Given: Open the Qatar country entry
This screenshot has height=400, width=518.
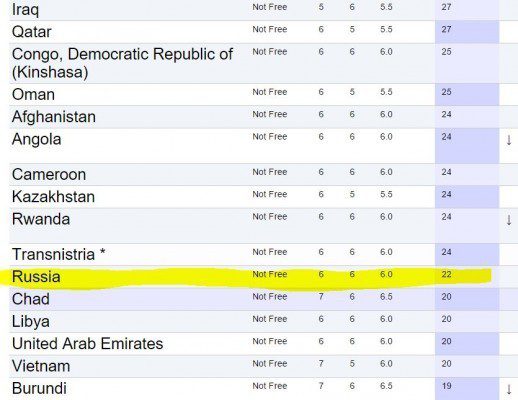Looking at the screenshot, I should click(32, 32).
